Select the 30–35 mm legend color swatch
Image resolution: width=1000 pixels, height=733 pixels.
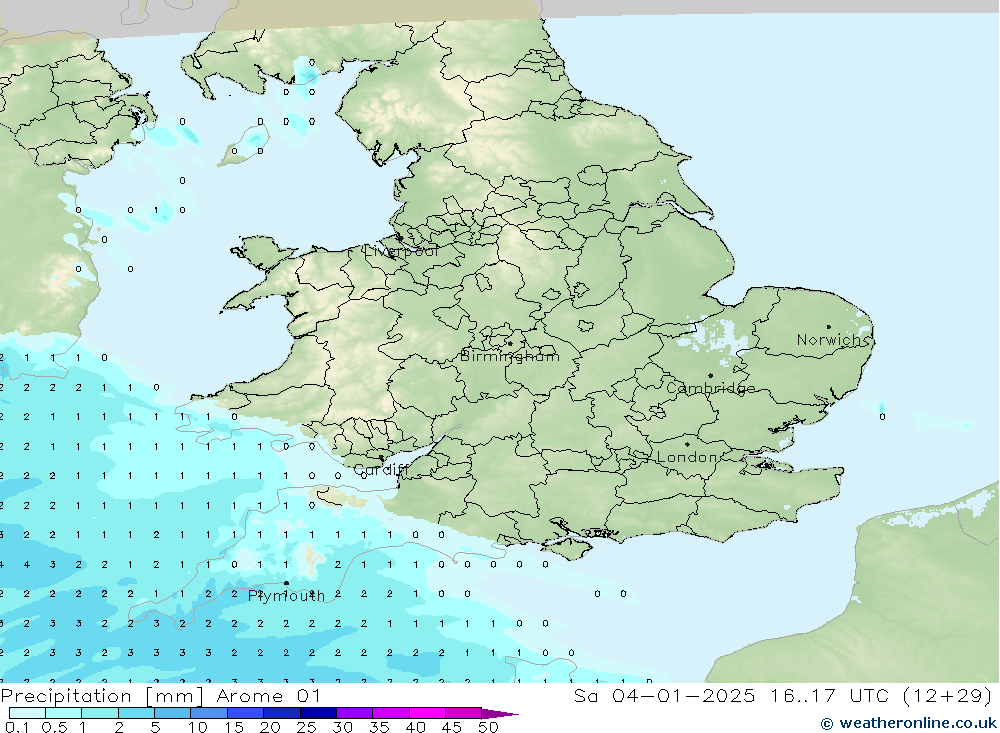click(355, 713)
